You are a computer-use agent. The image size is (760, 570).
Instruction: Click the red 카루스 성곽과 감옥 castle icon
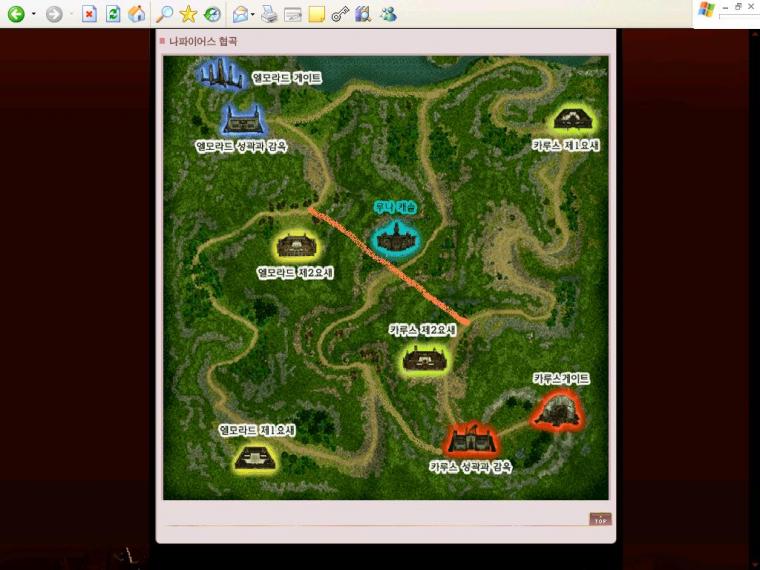click(x=471, y=439)
